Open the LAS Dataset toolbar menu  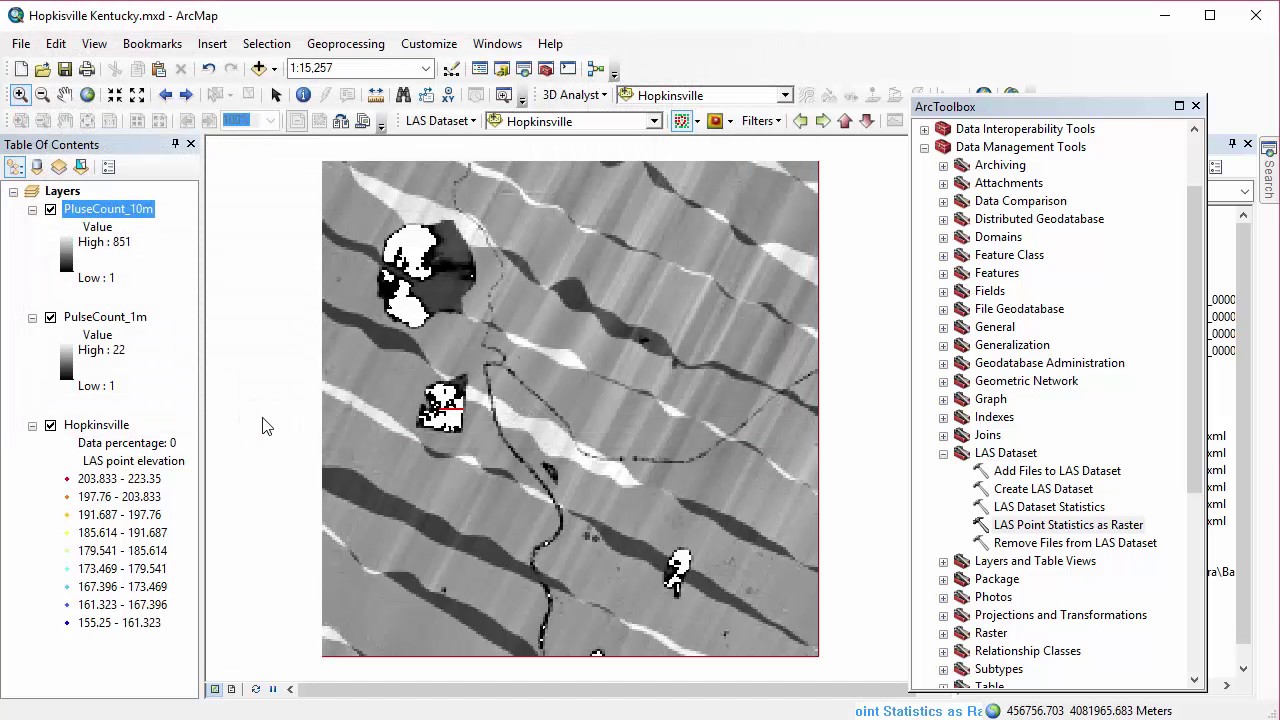(x=441, y=121)
